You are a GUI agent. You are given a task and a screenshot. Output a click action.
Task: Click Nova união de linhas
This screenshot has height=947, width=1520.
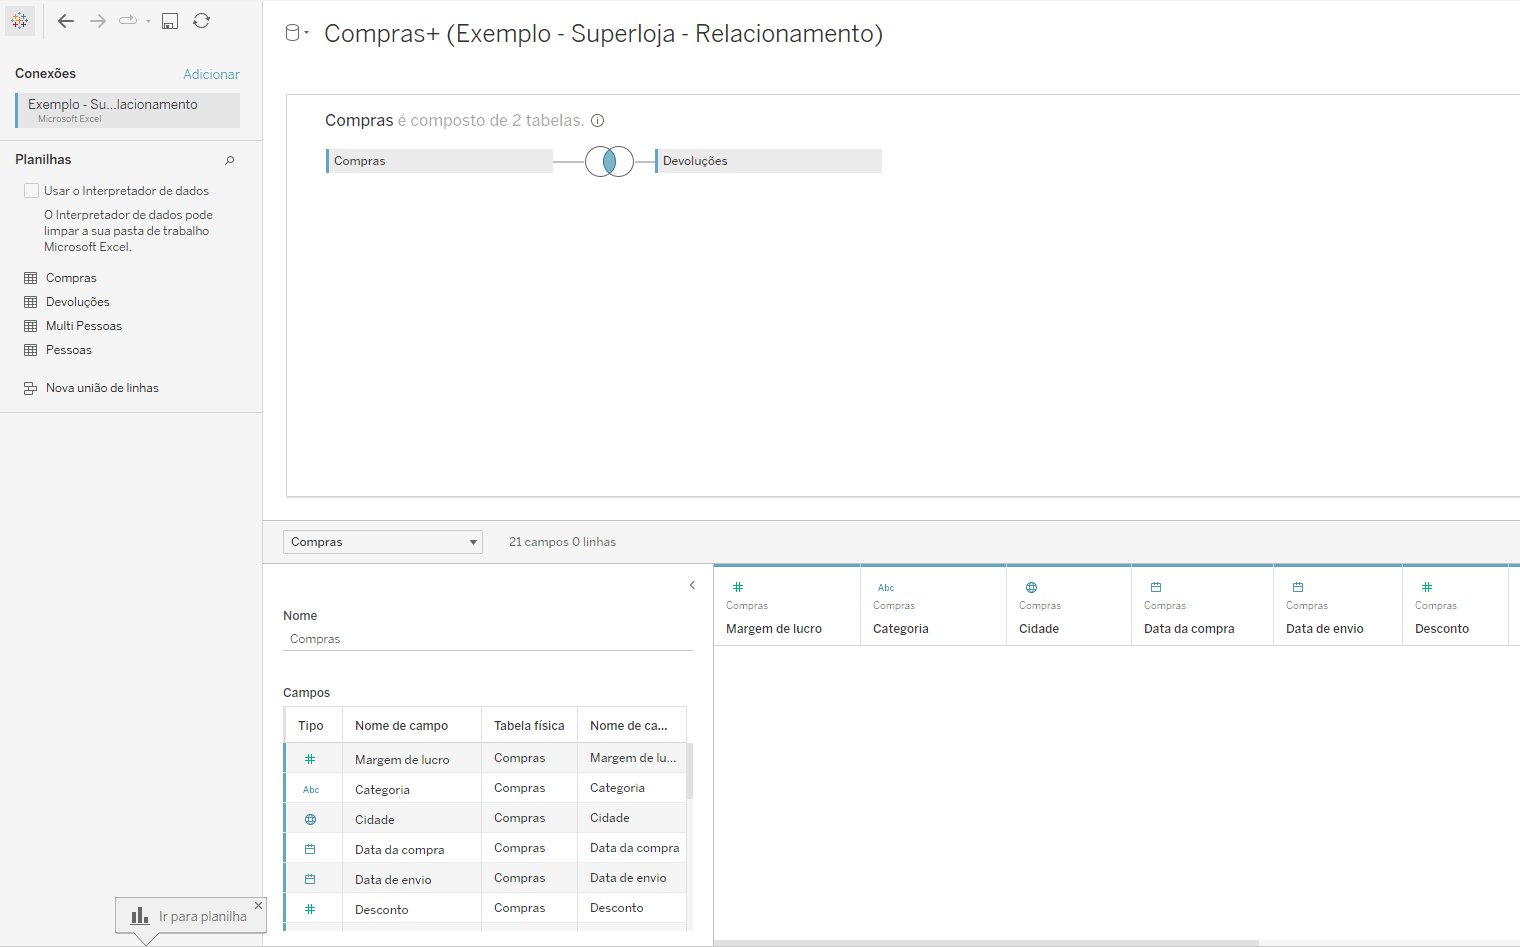click(x=102, y=388)
